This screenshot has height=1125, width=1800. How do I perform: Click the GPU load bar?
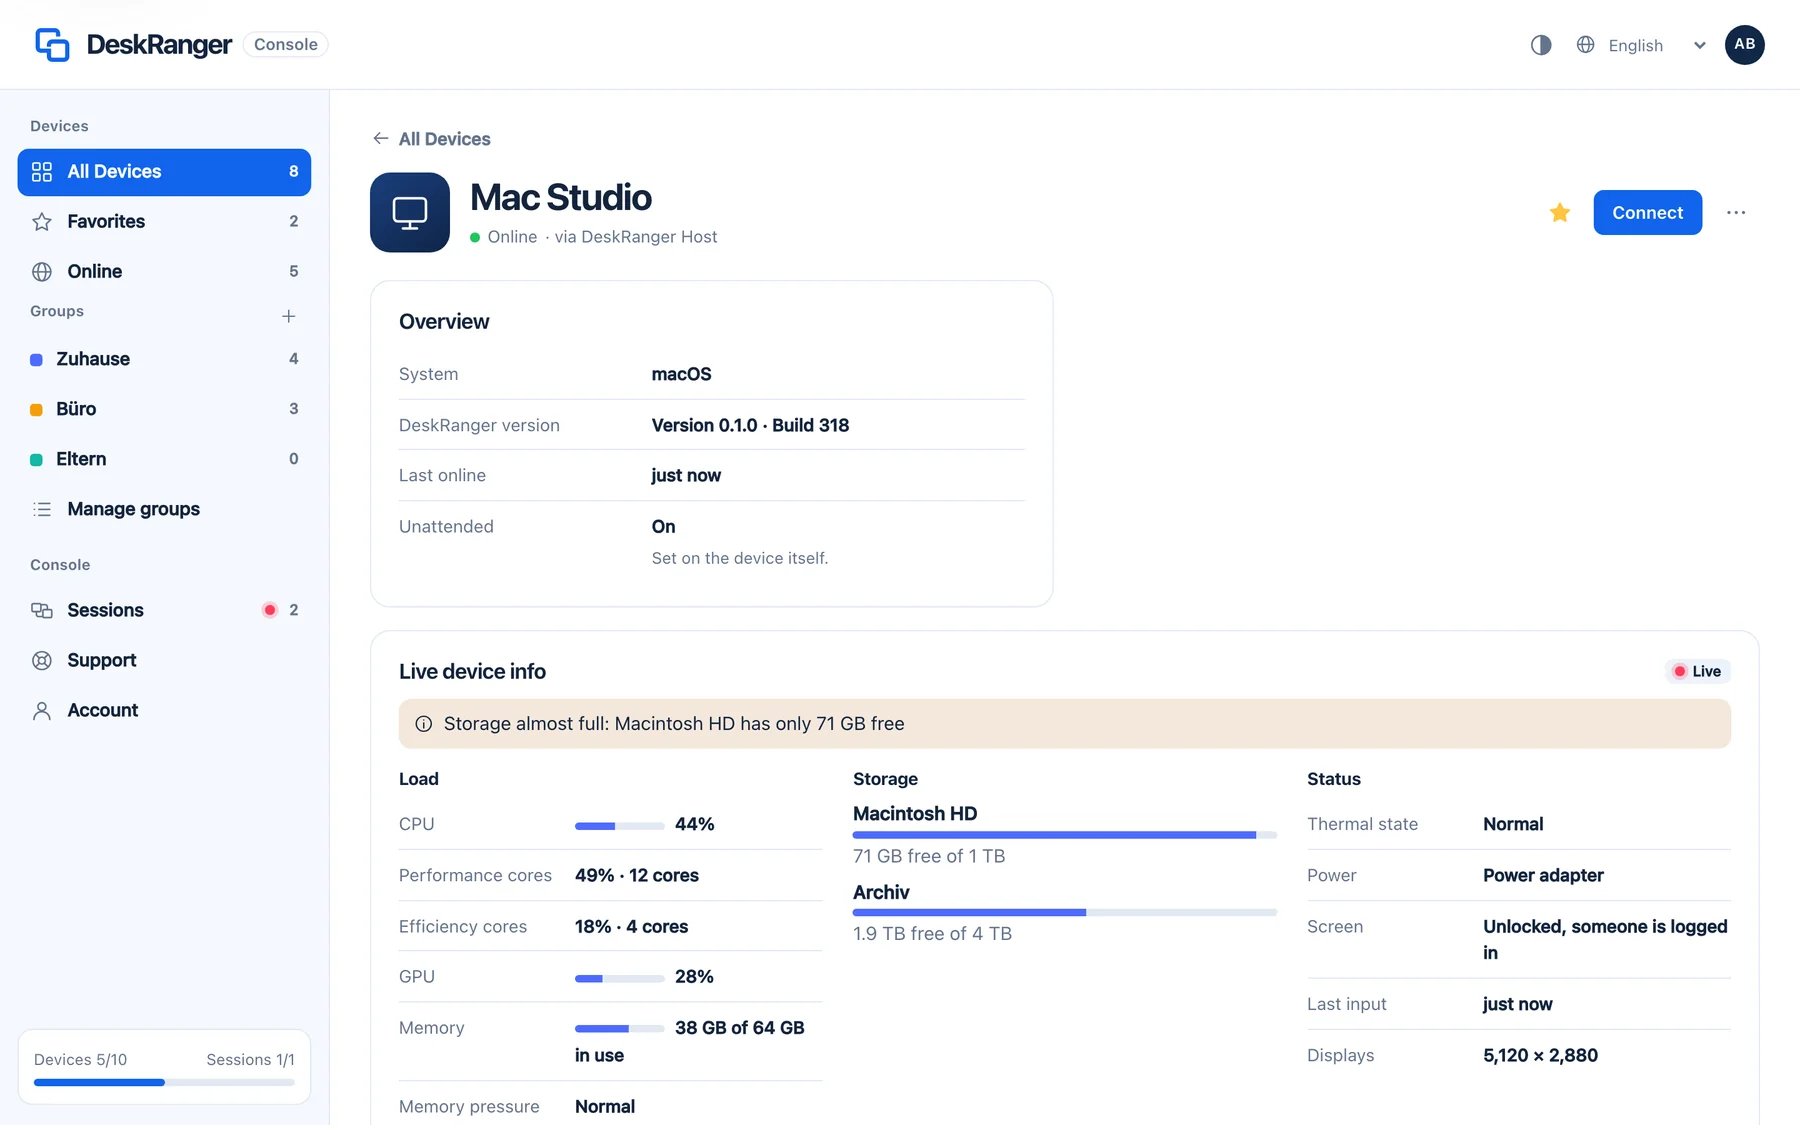(x=620, y=978)
